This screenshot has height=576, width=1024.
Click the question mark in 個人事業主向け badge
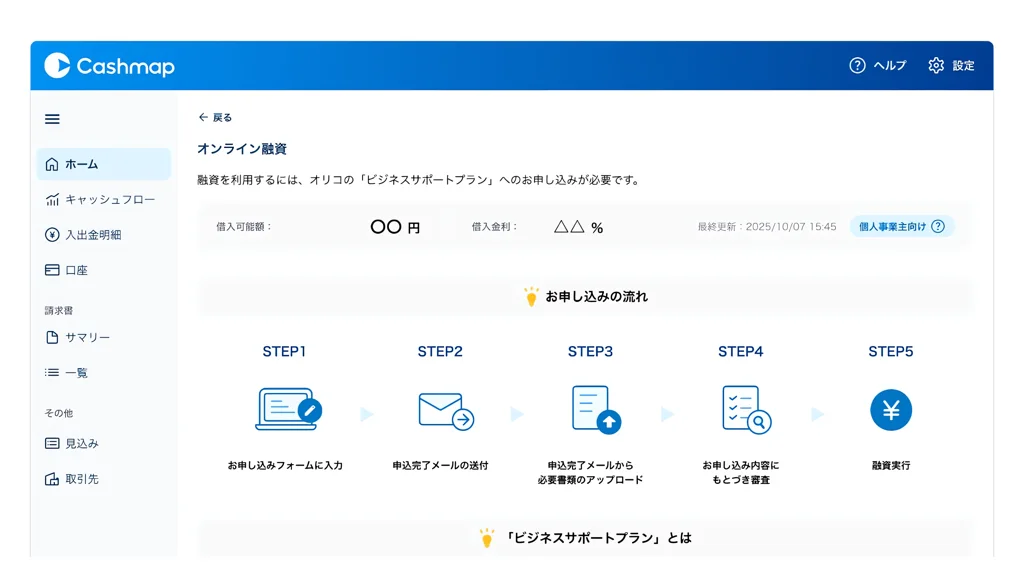pyautogui.click(x=938, y=227)
